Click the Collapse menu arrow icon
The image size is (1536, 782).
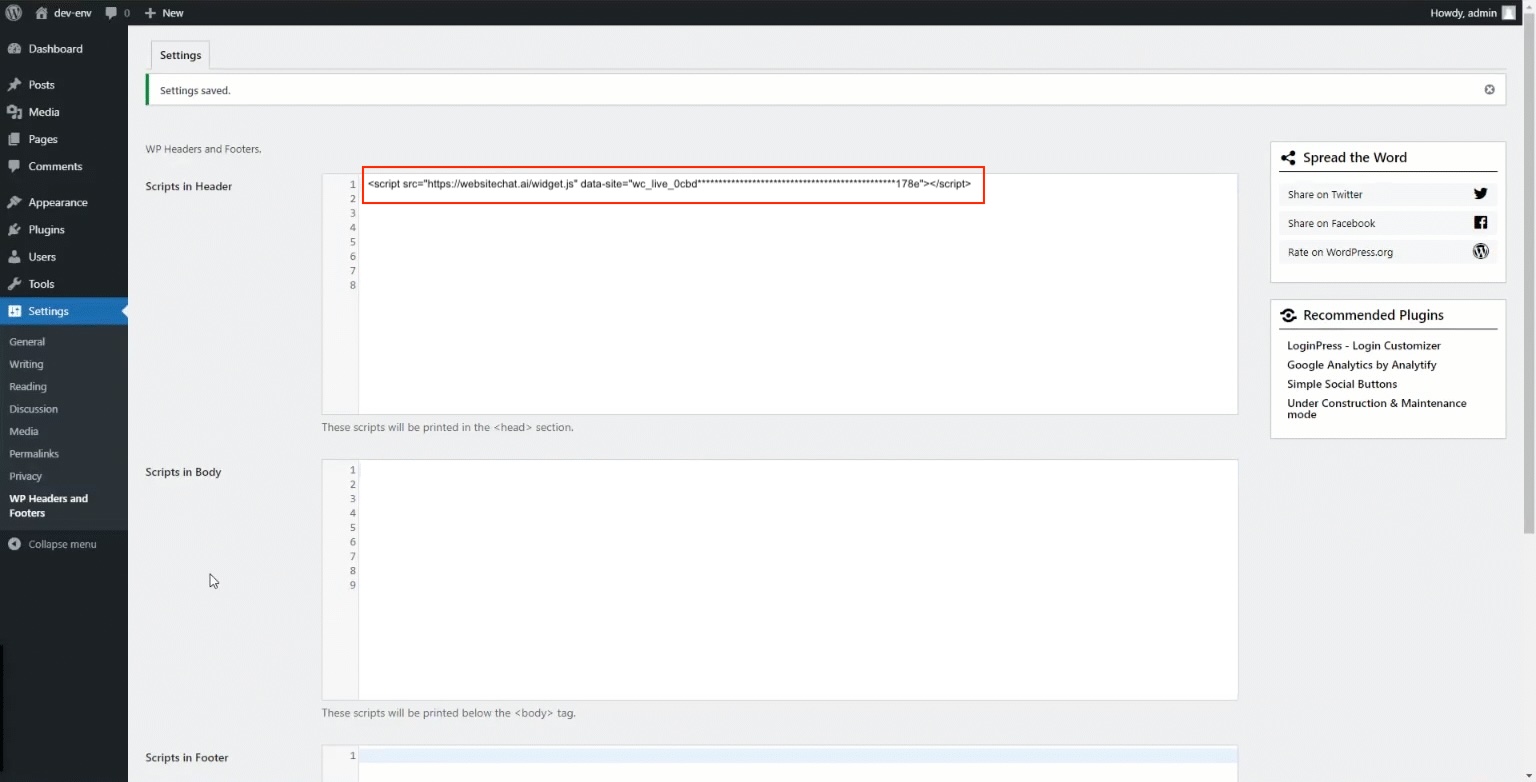tap(14, 544)
